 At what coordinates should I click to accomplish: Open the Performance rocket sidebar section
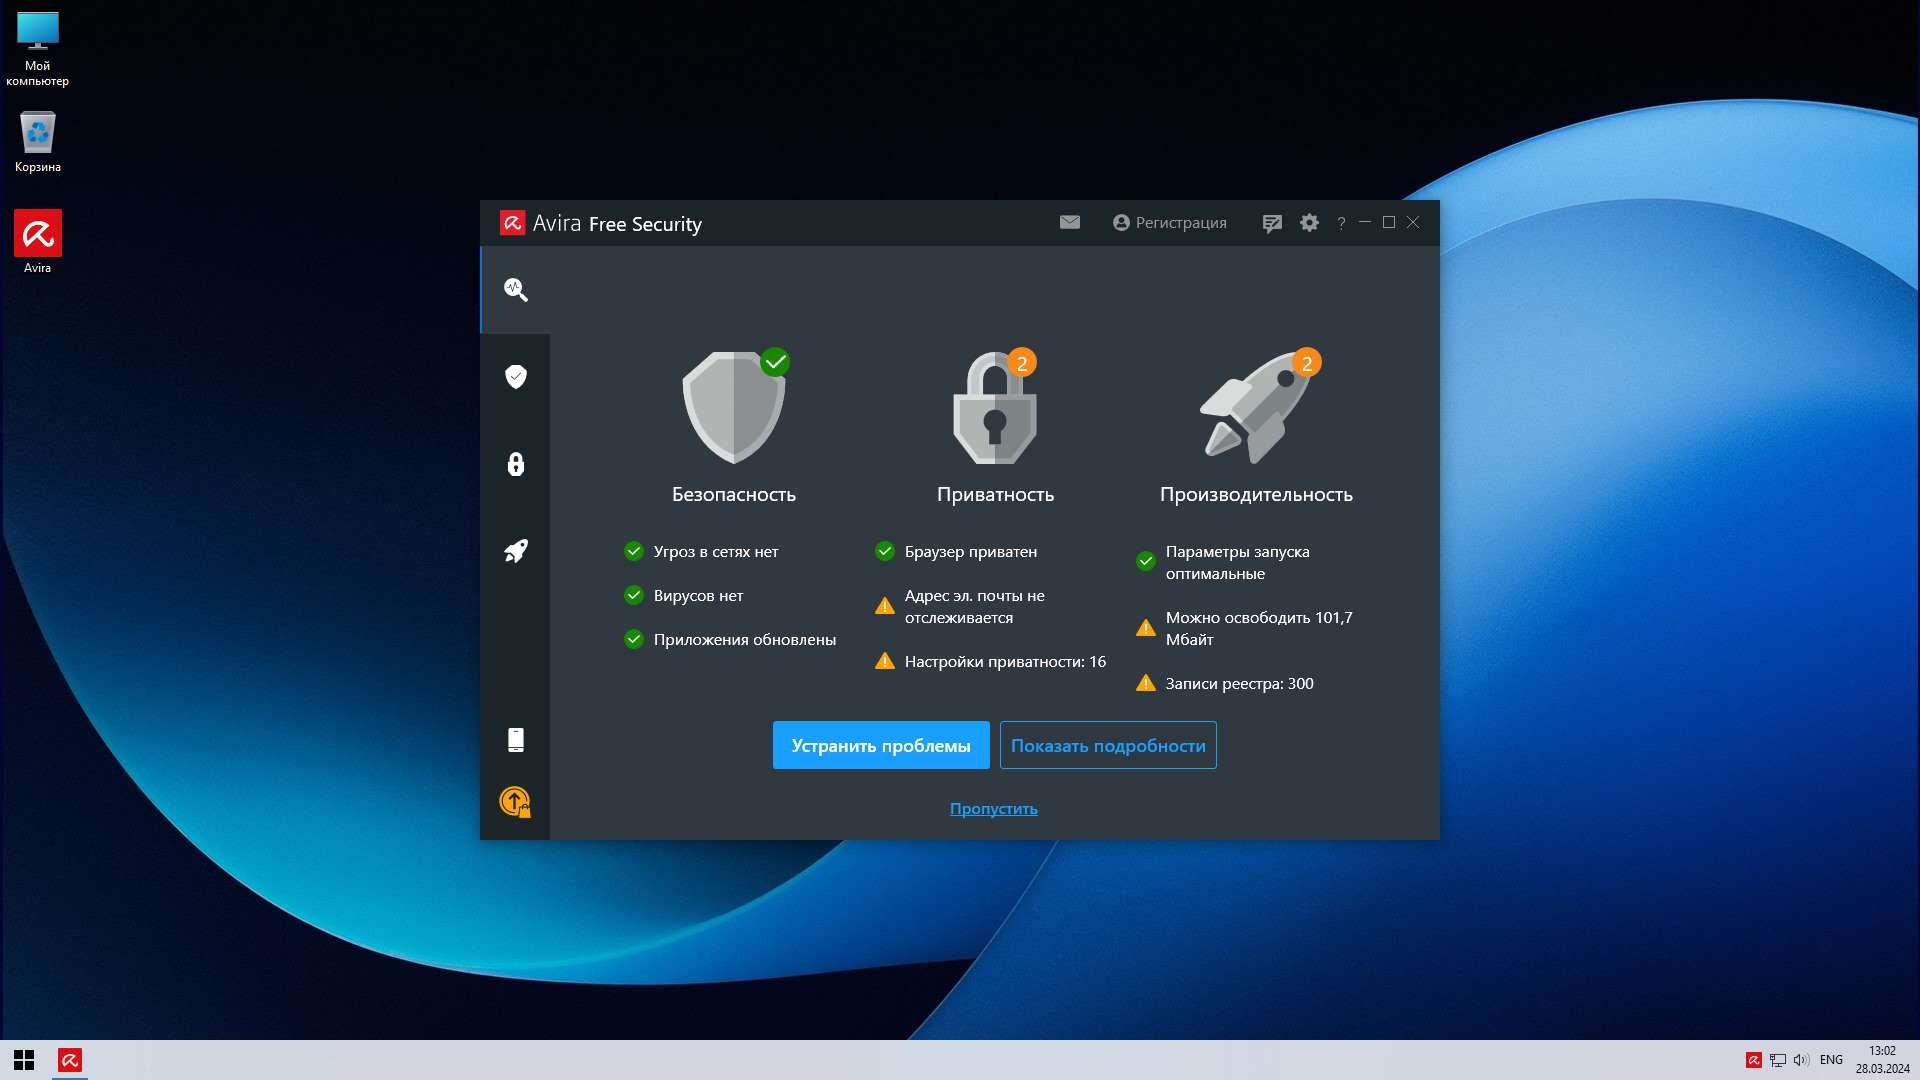[x=515, y=551]
